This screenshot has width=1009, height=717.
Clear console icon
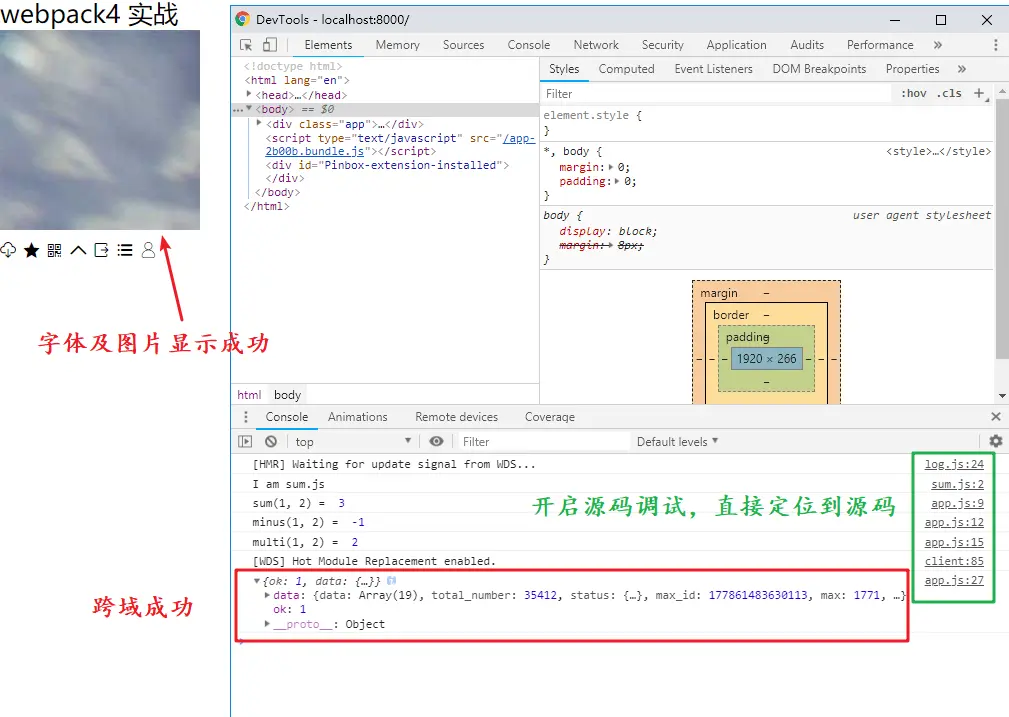click(x=271, y=442)
